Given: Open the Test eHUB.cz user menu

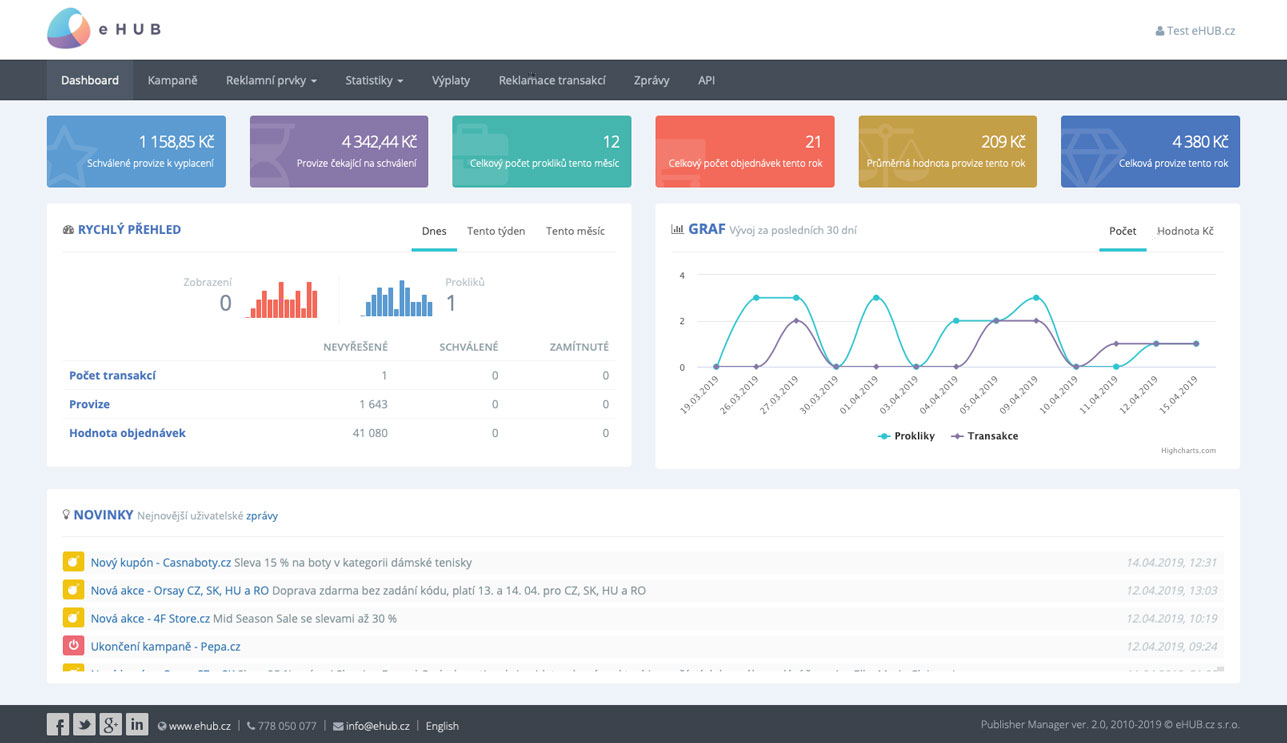Looking at the screenshot, I should pyautogui.click(x=1195, y=30).
